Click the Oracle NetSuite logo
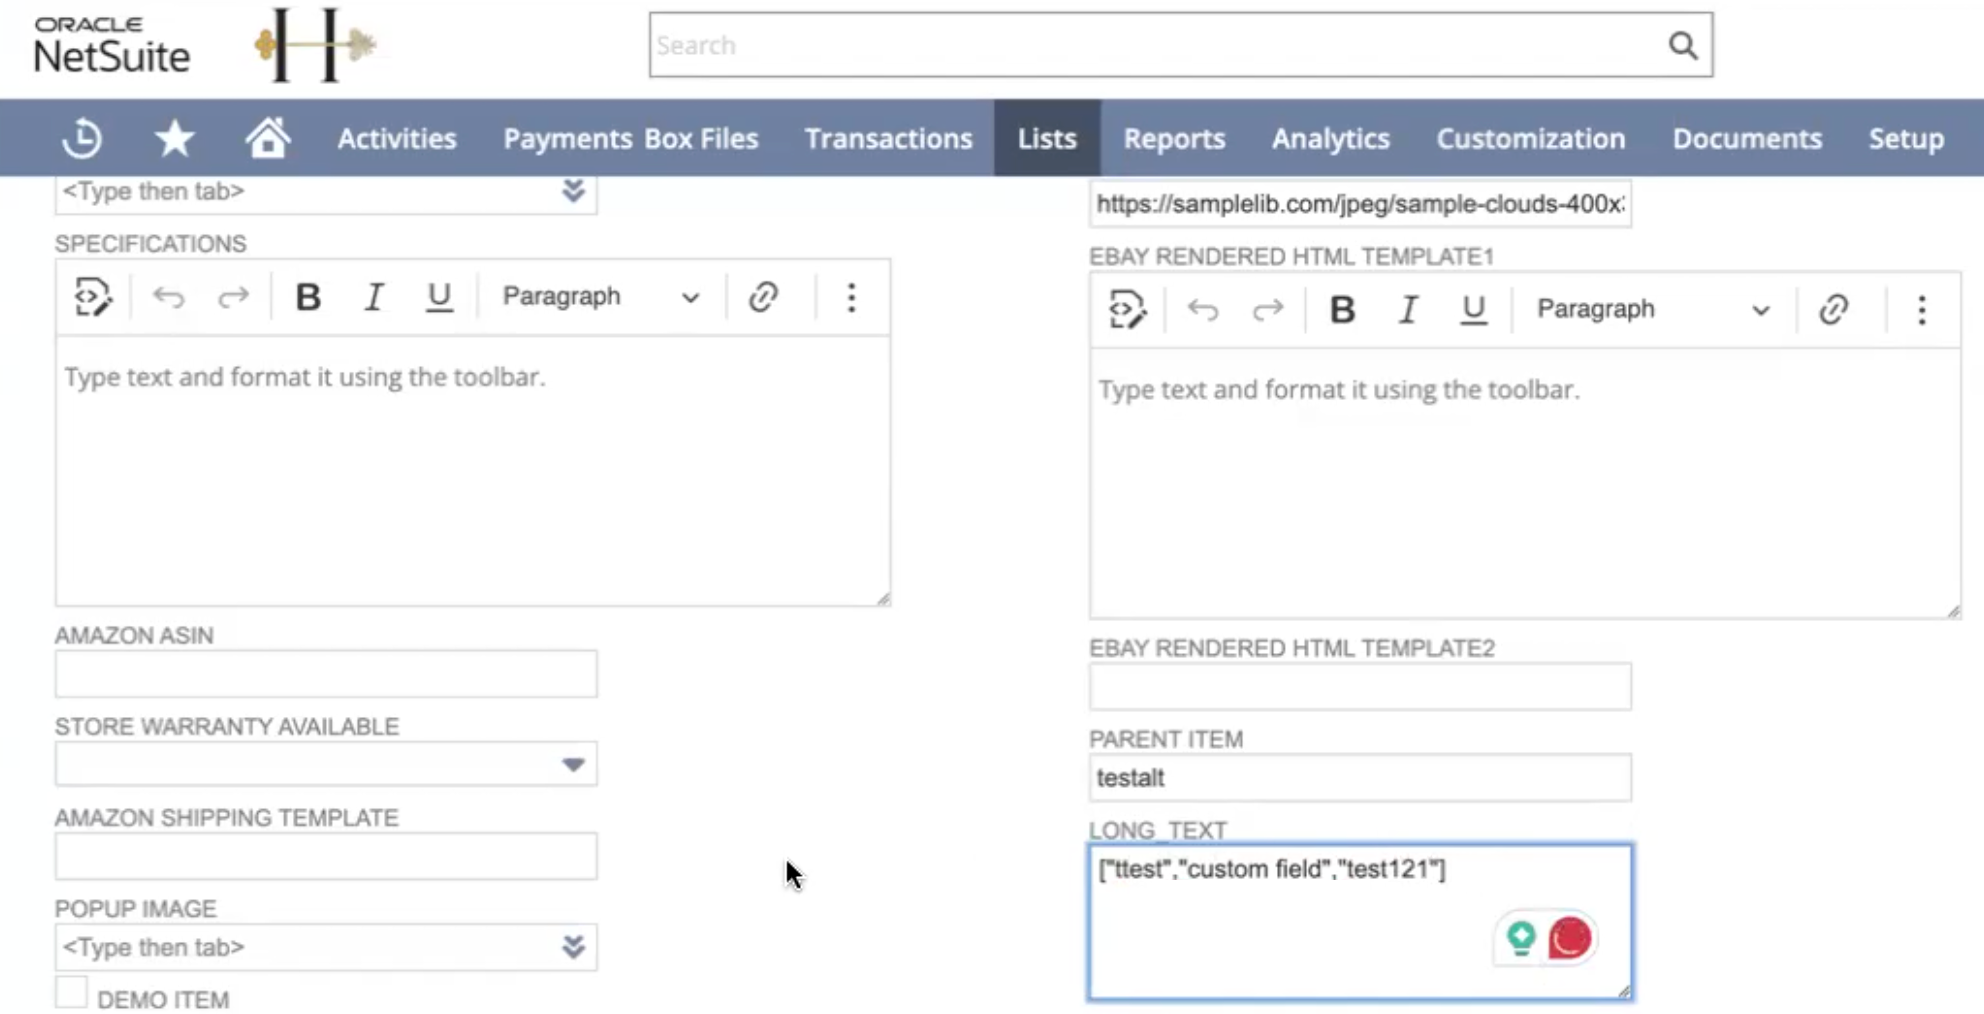Screen dimensions: 1984x1014 111,46
